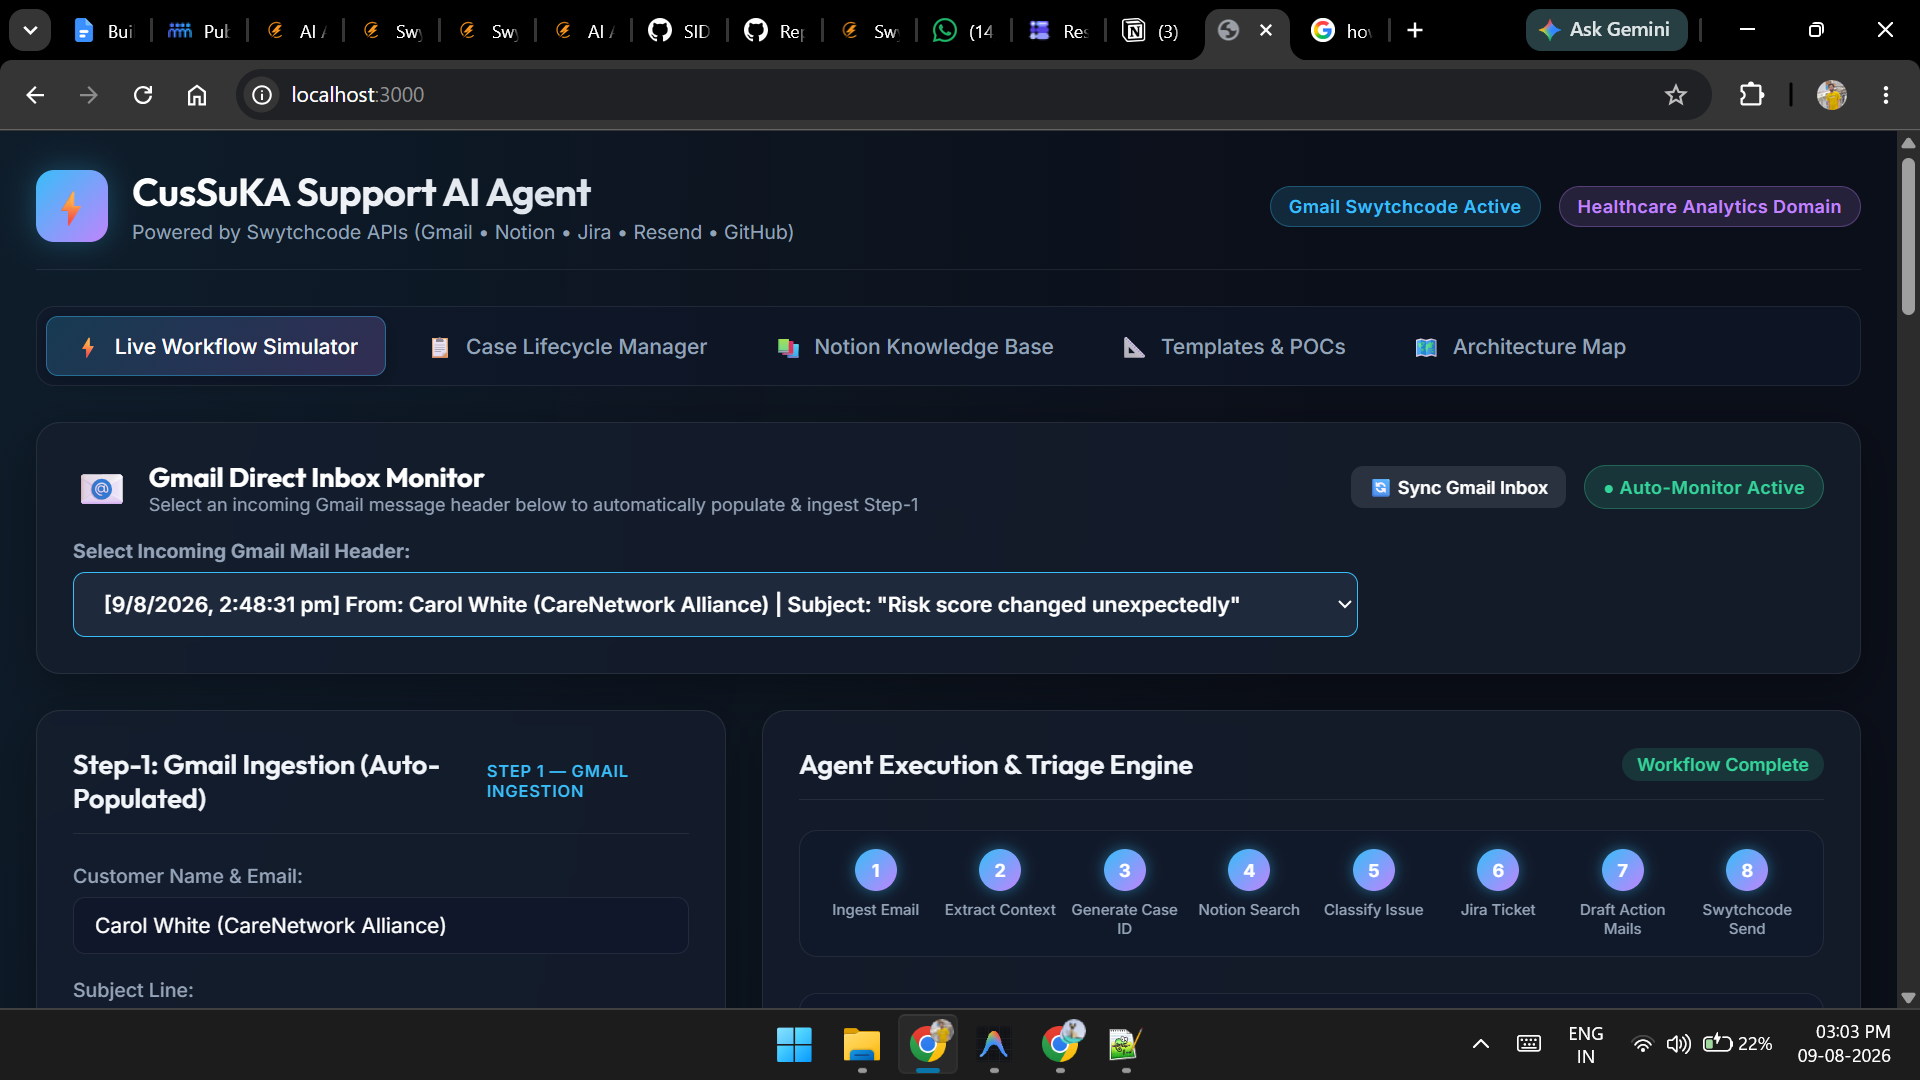Select step 1 Ingest Email circle
1920x1080 pixels.
pyautogui.click(x=876, y=870)
